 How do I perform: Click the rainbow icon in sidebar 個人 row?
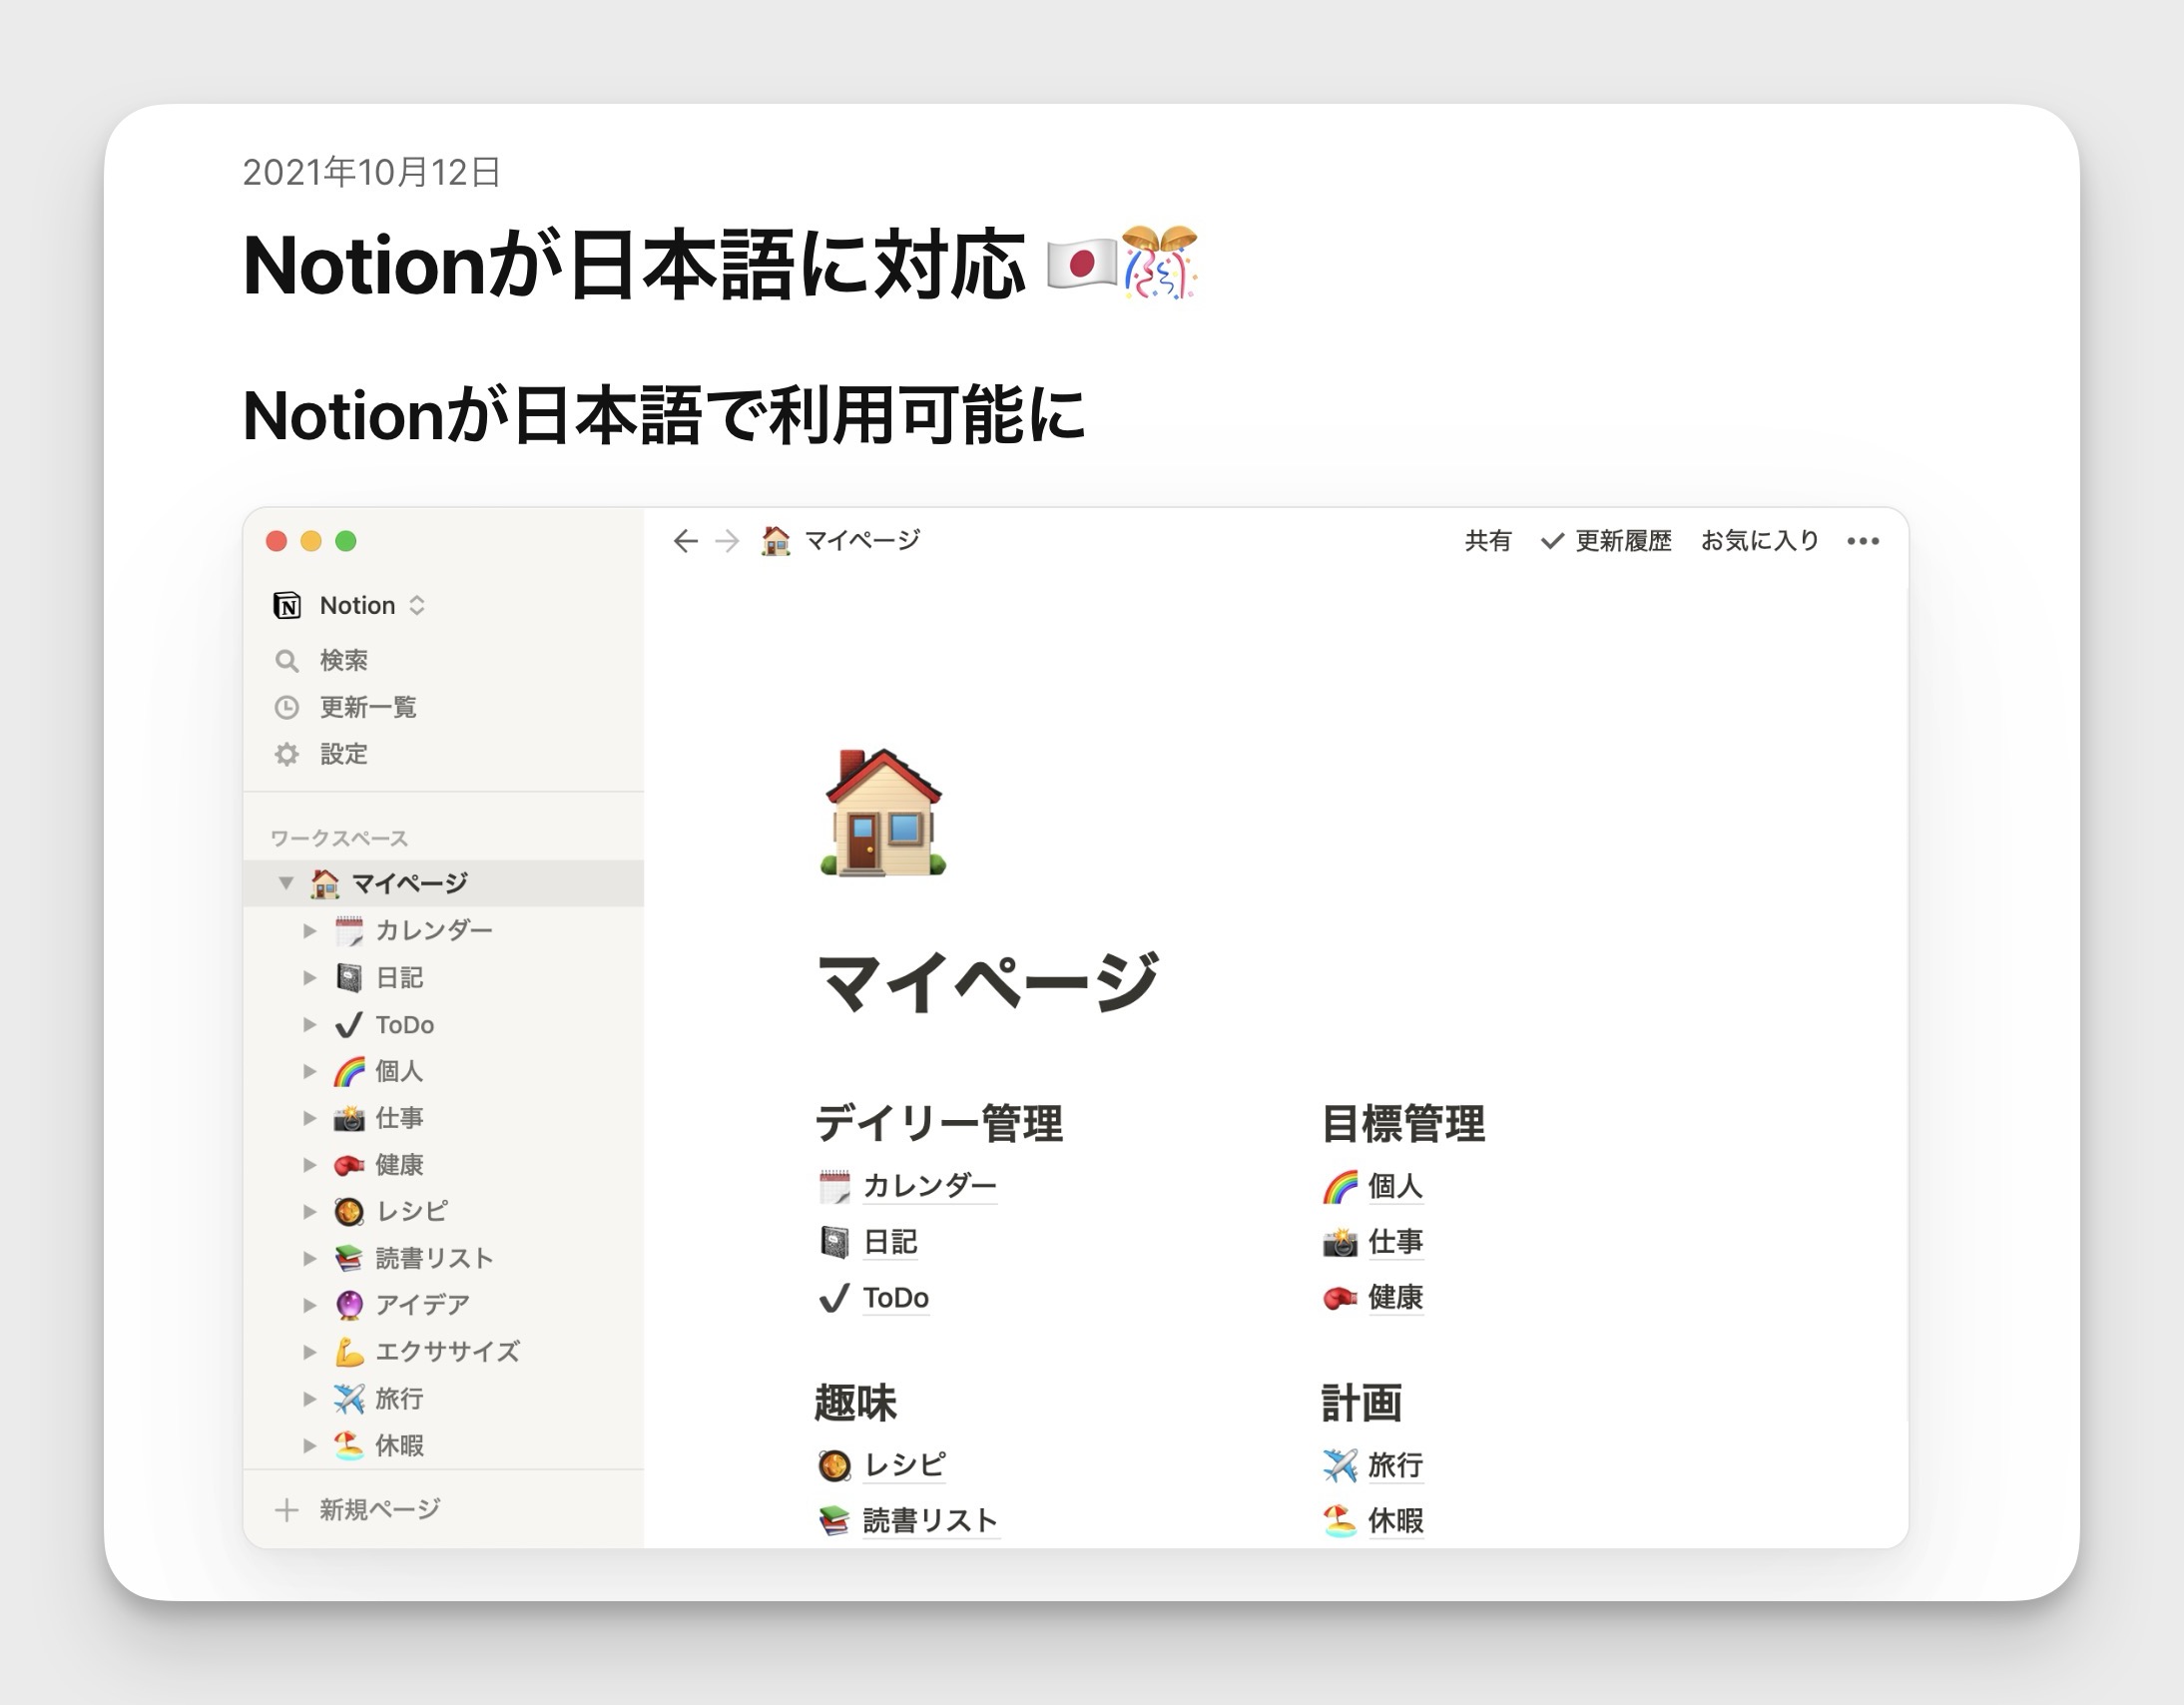coord(349,1071)
